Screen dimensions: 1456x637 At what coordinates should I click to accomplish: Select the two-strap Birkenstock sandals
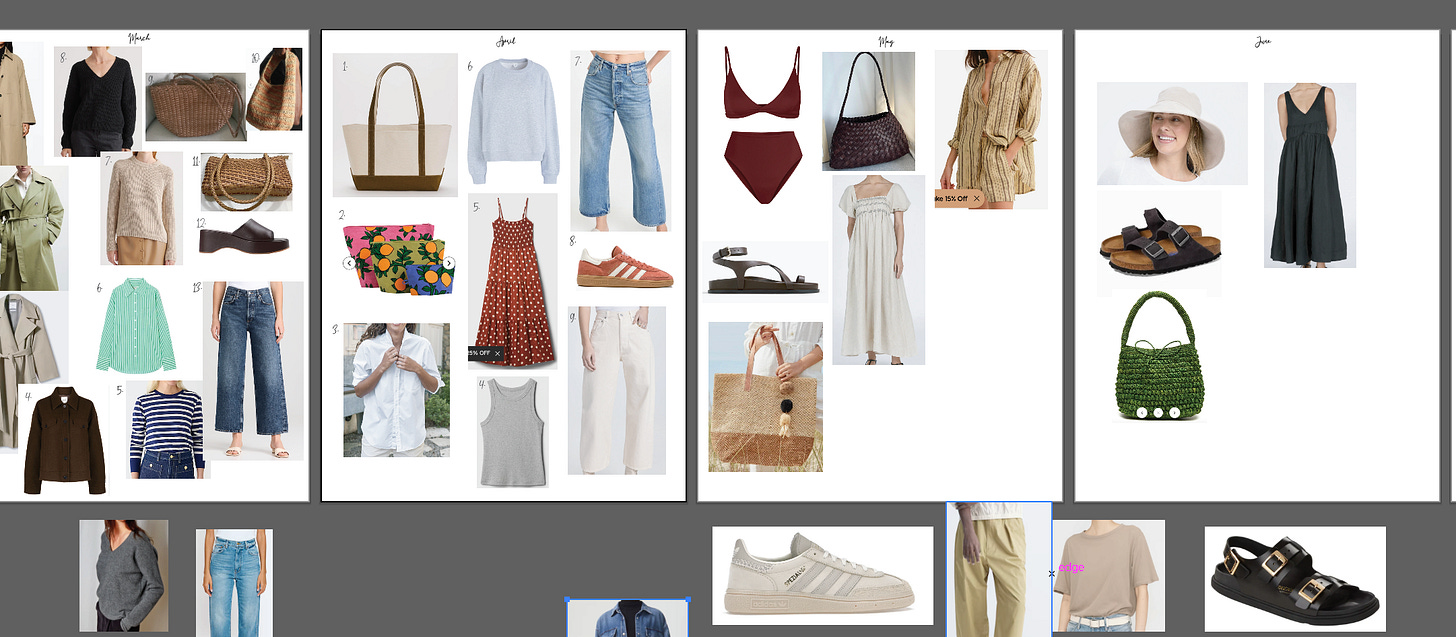point(1159,243)
